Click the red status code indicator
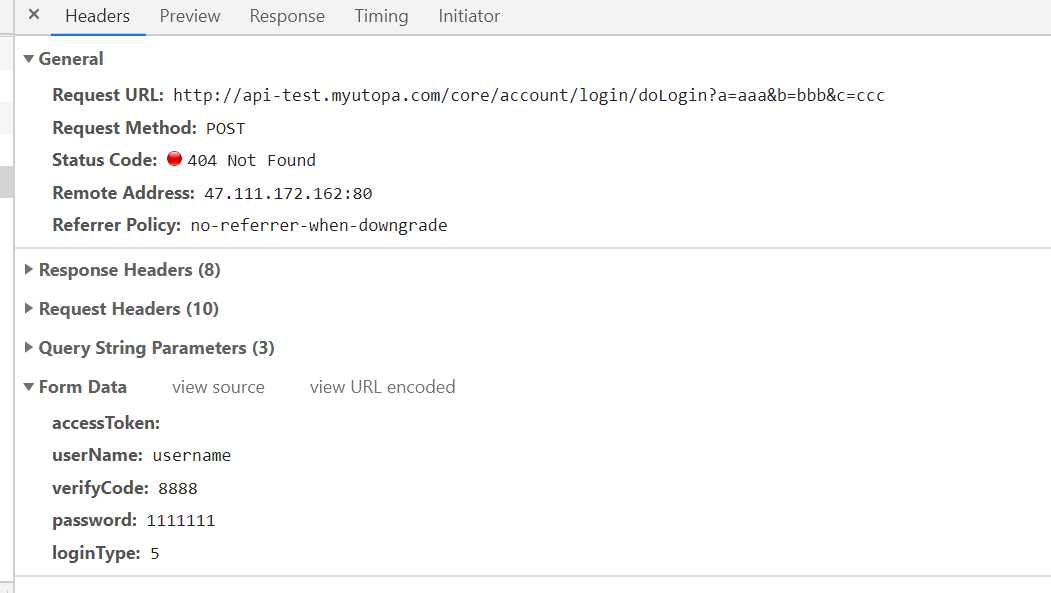Image resolution: width=1051 pixels, height=593 pixels. (x=174, y=159)
